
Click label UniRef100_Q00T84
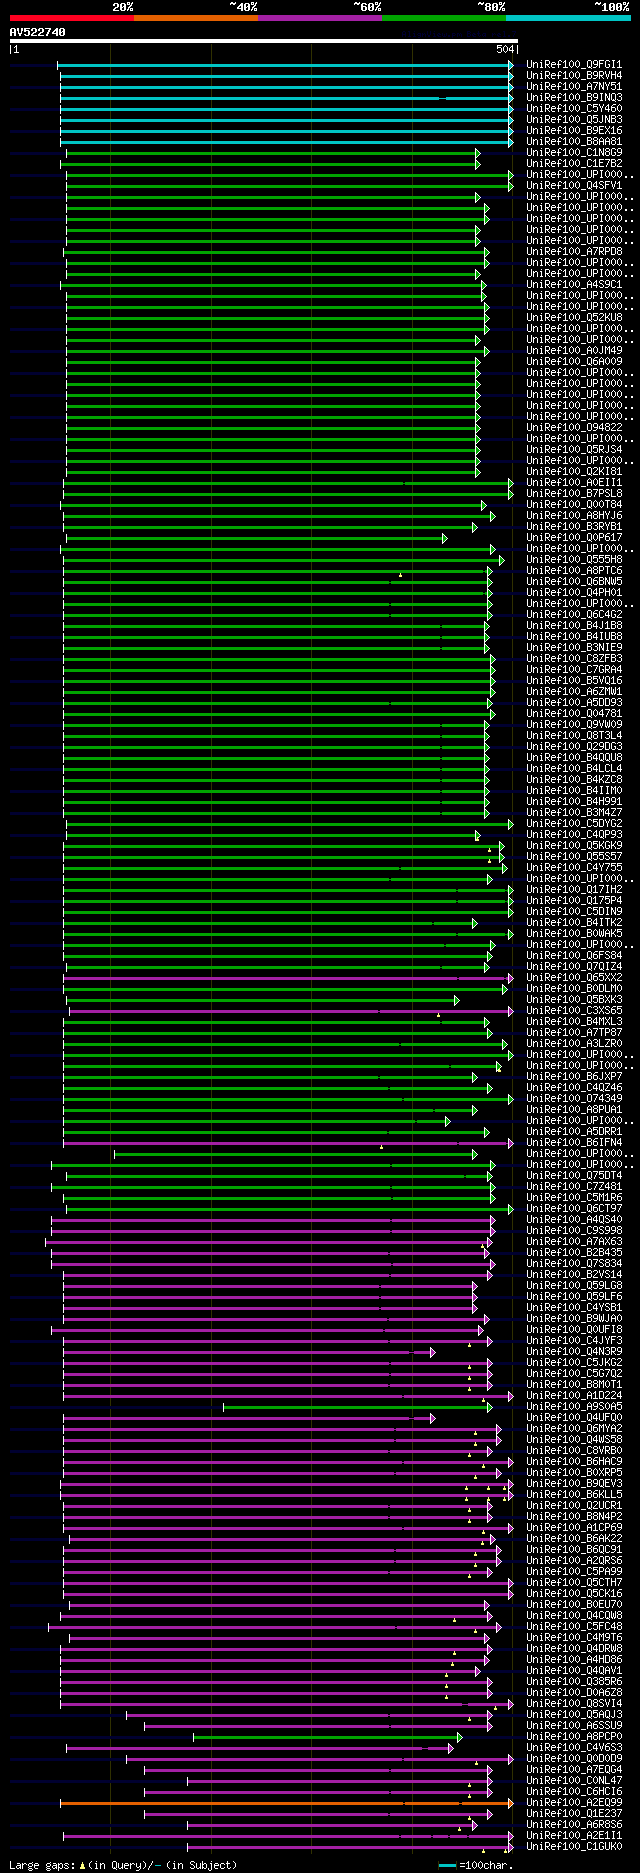574,505
